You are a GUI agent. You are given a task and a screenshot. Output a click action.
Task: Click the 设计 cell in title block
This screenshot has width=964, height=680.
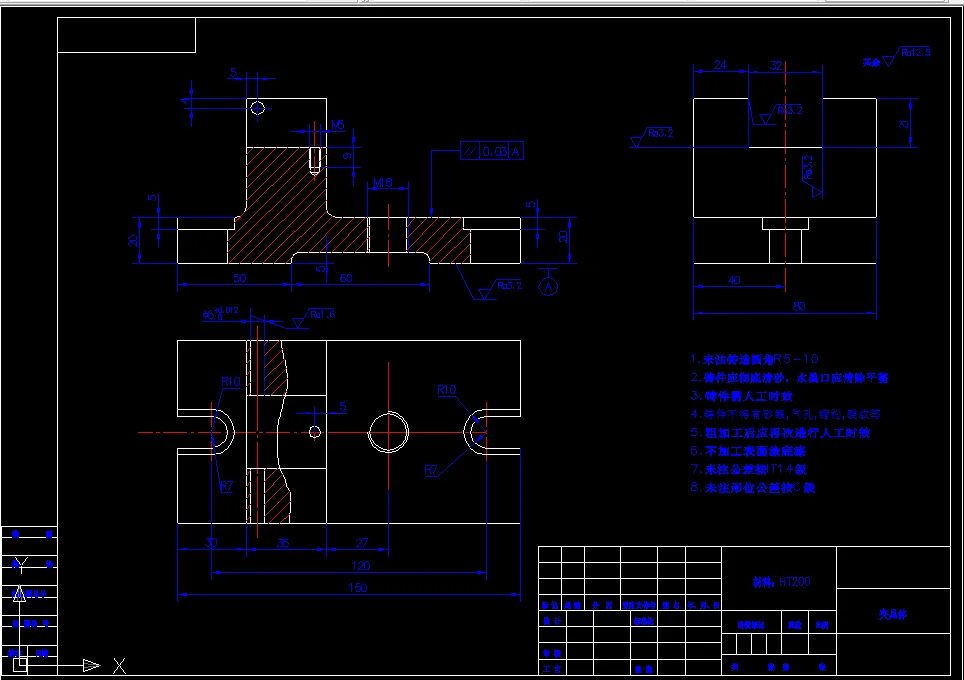point(551,621)
